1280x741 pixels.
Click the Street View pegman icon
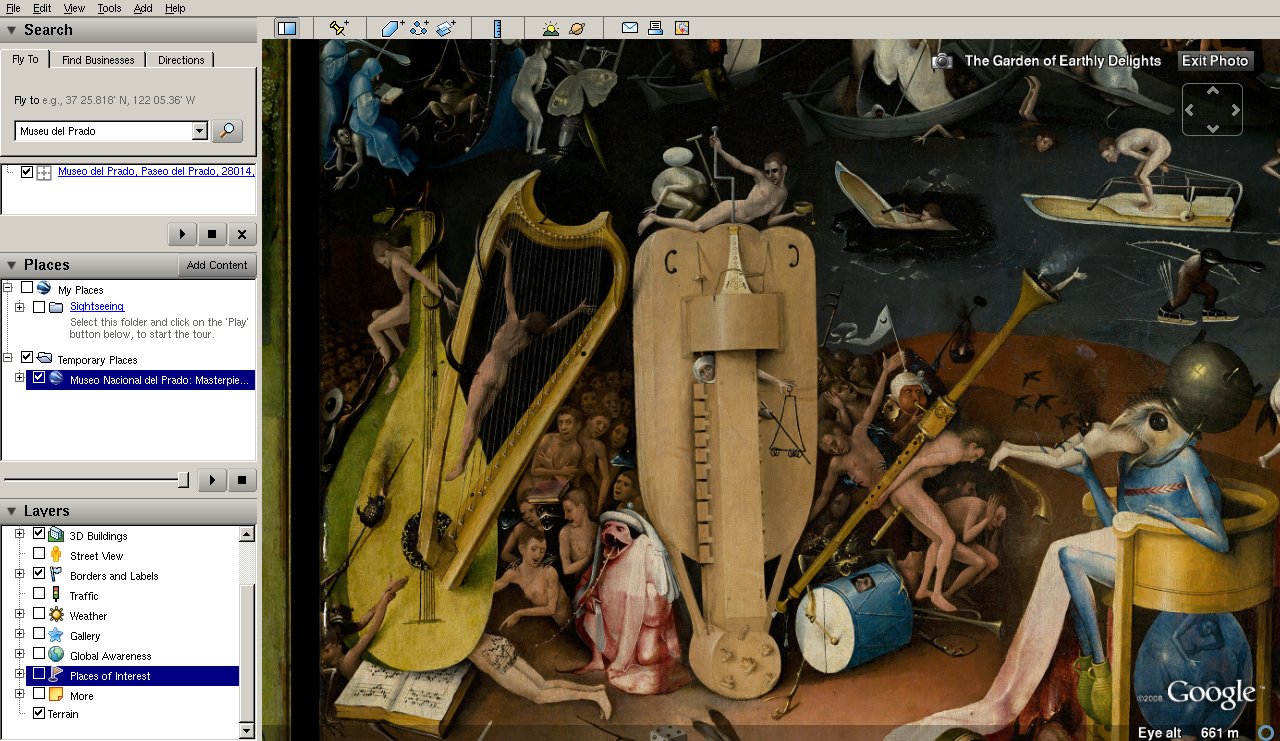point(56,555)
